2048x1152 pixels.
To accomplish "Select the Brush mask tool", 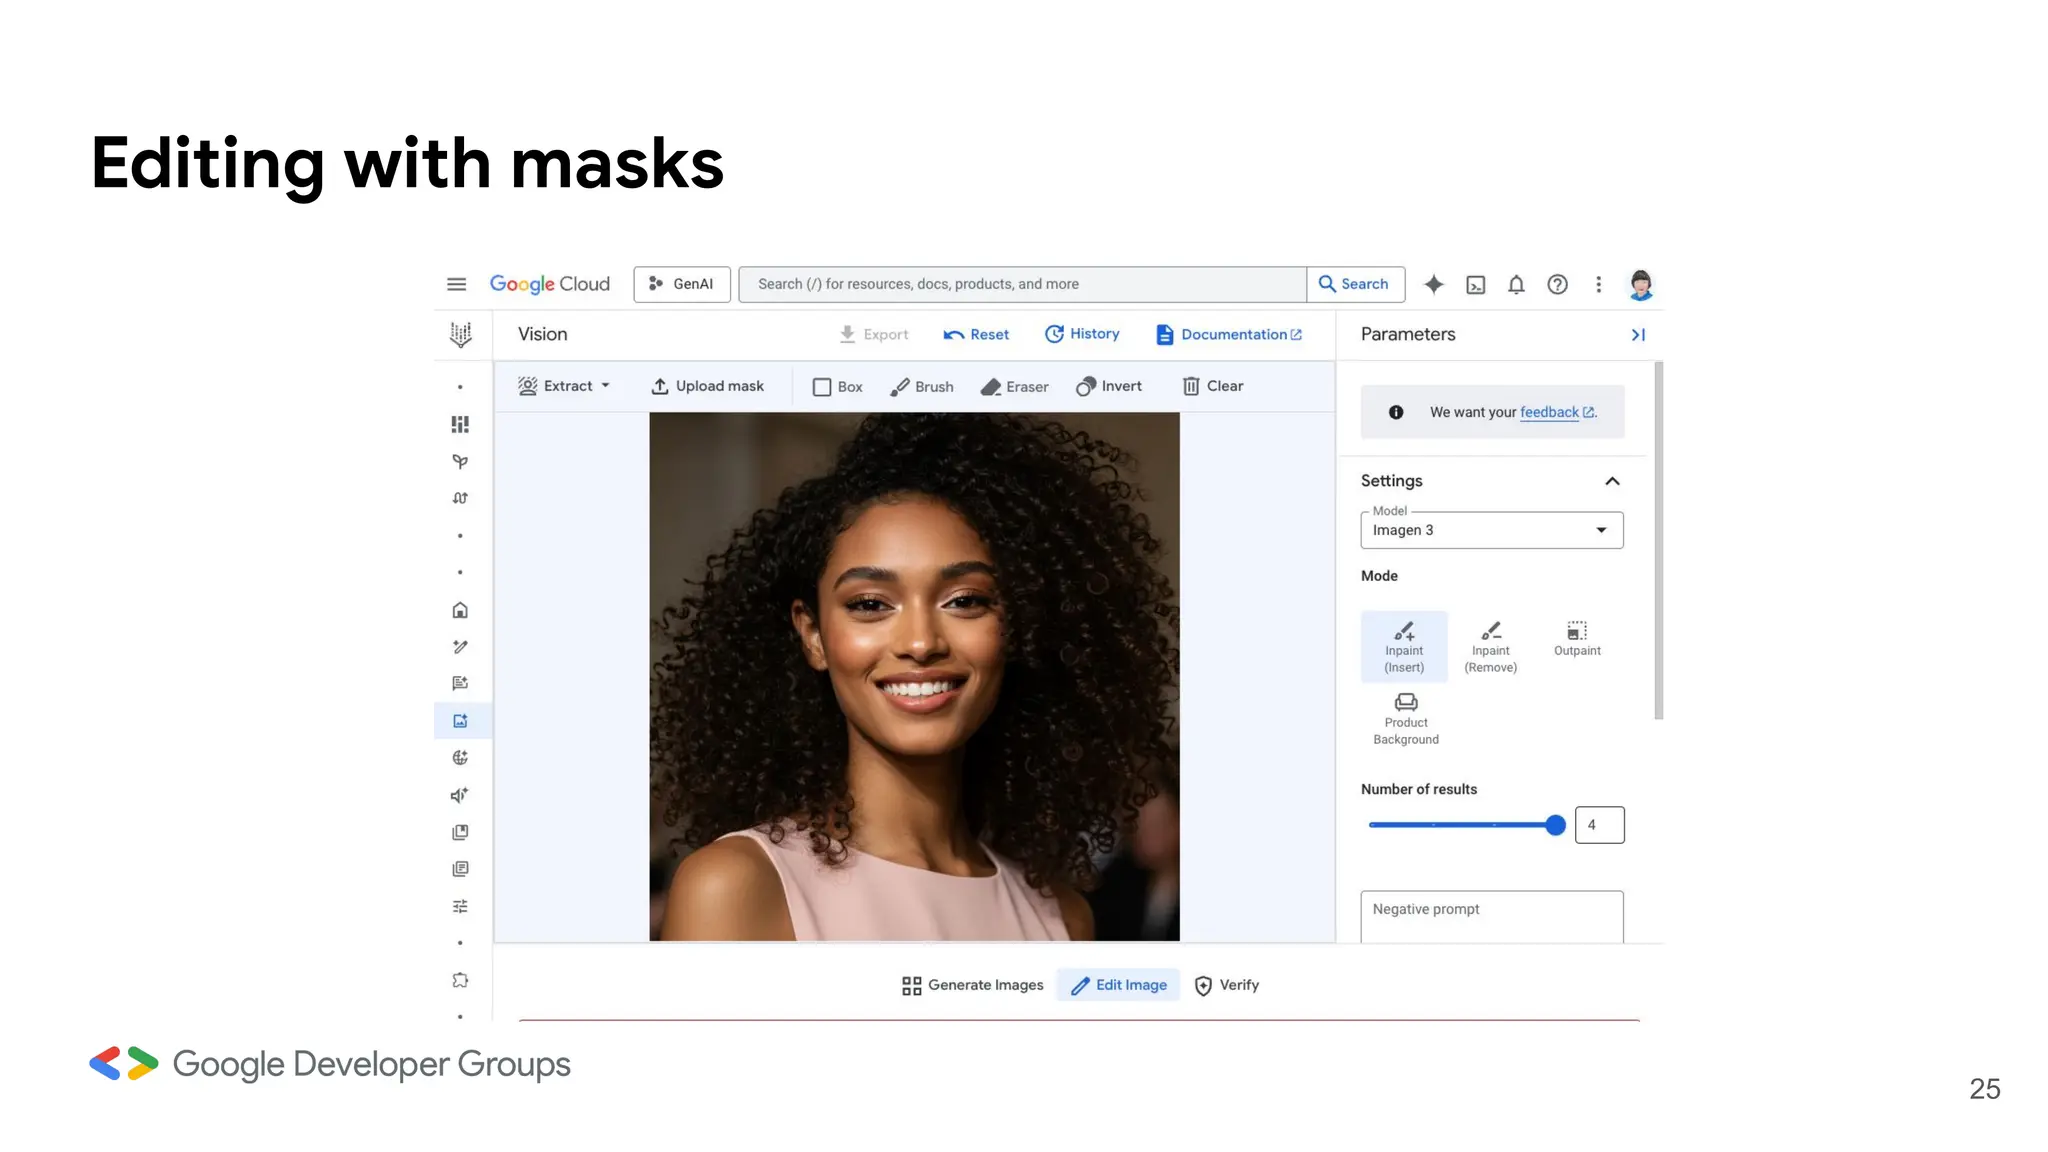I will tap(921, 387).
